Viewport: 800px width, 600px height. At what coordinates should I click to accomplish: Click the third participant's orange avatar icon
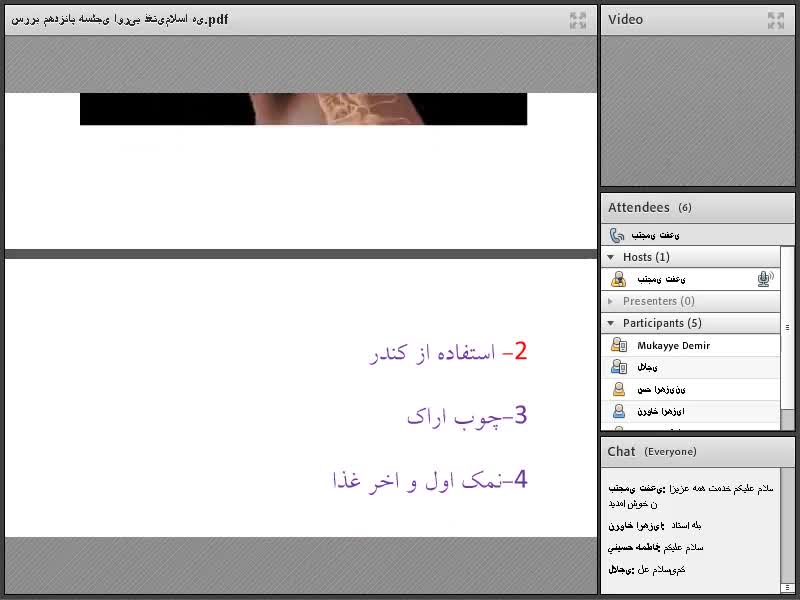pyautogui.click(x=618, y=389)
